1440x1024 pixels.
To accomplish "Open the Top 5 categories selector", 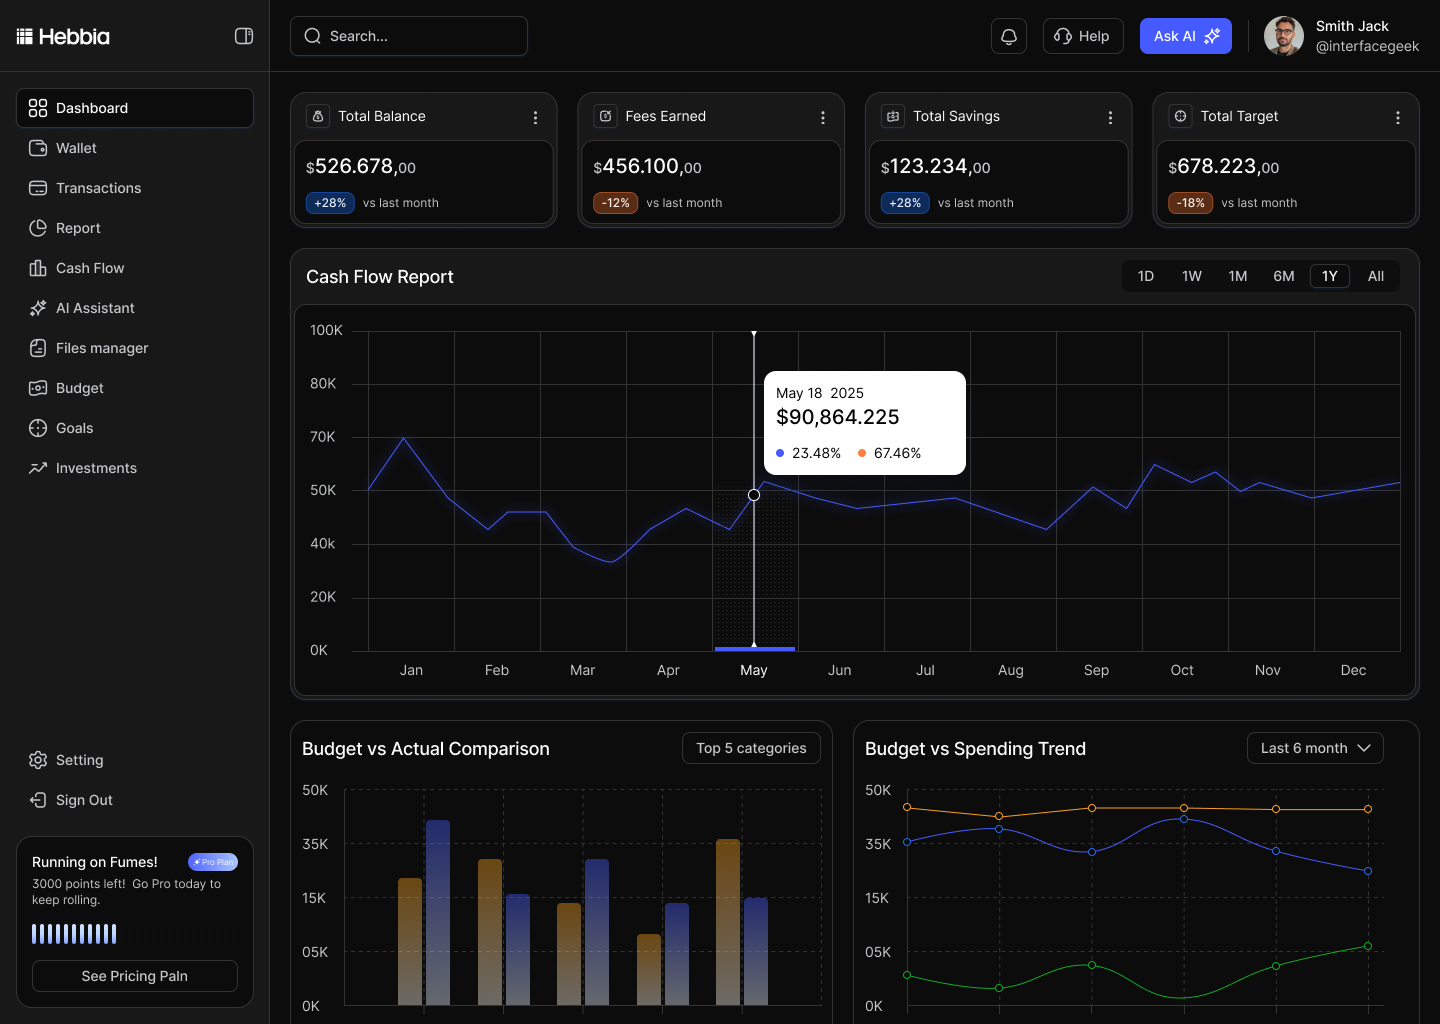I will tap(751, 748).
